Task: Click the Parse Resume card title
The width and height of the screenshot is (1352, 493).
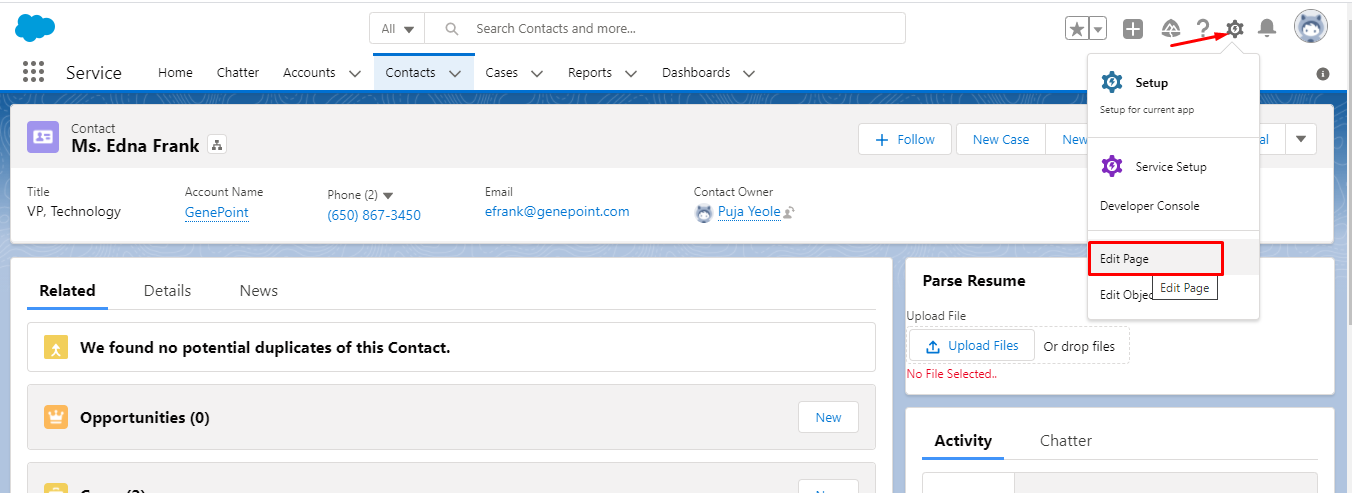Action: pos(974,281)
